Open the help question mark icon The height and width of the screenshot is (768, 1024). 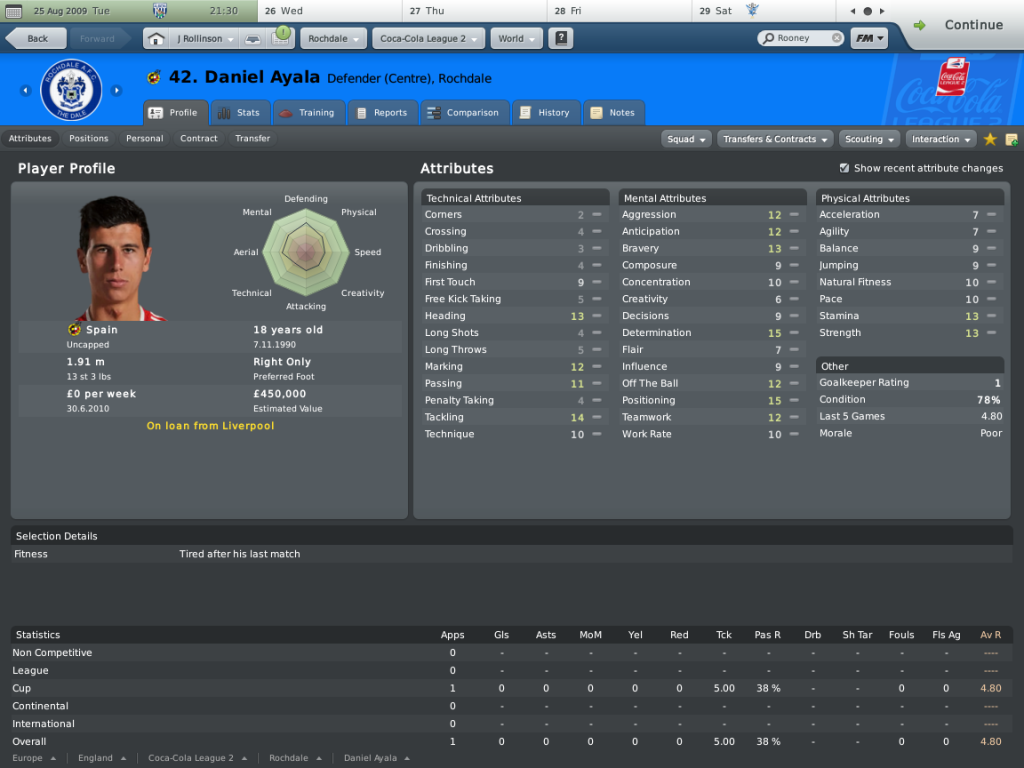tap(560, 39)
